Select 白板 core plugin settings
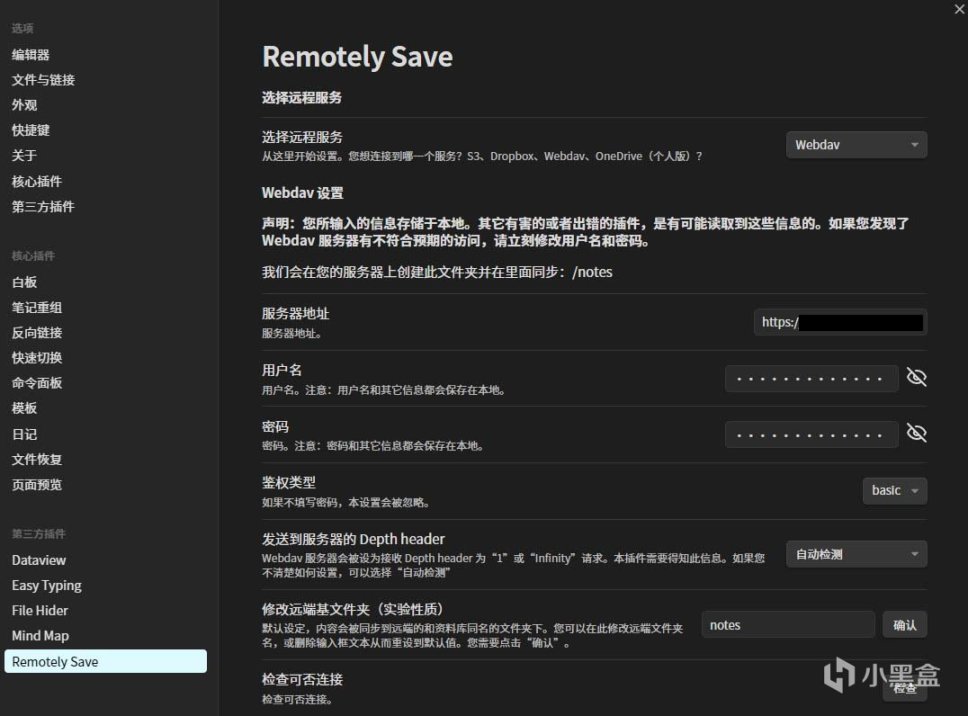 click(x=24, y=282)
